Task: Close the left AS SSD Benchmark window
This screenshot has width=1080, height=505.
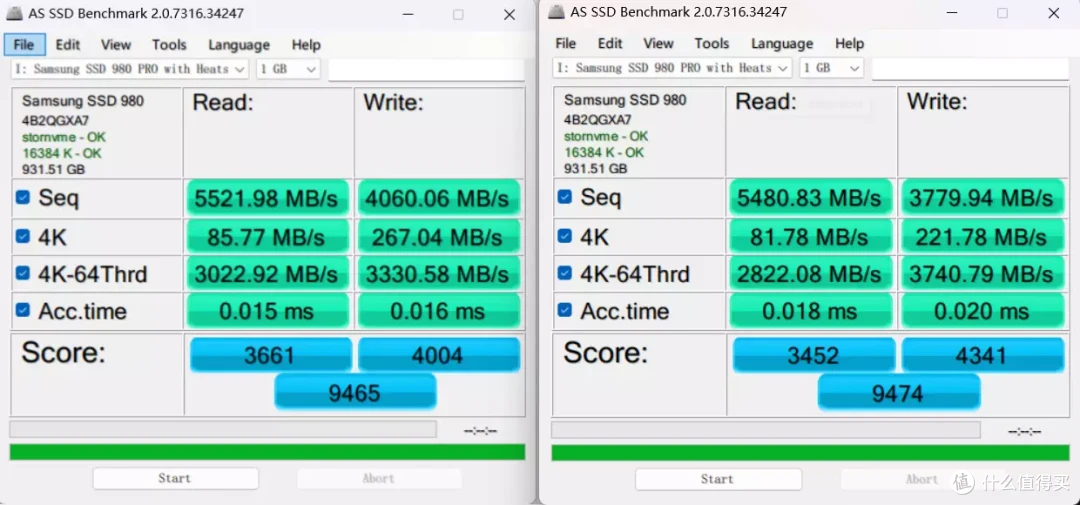Action: click(509, 14)
